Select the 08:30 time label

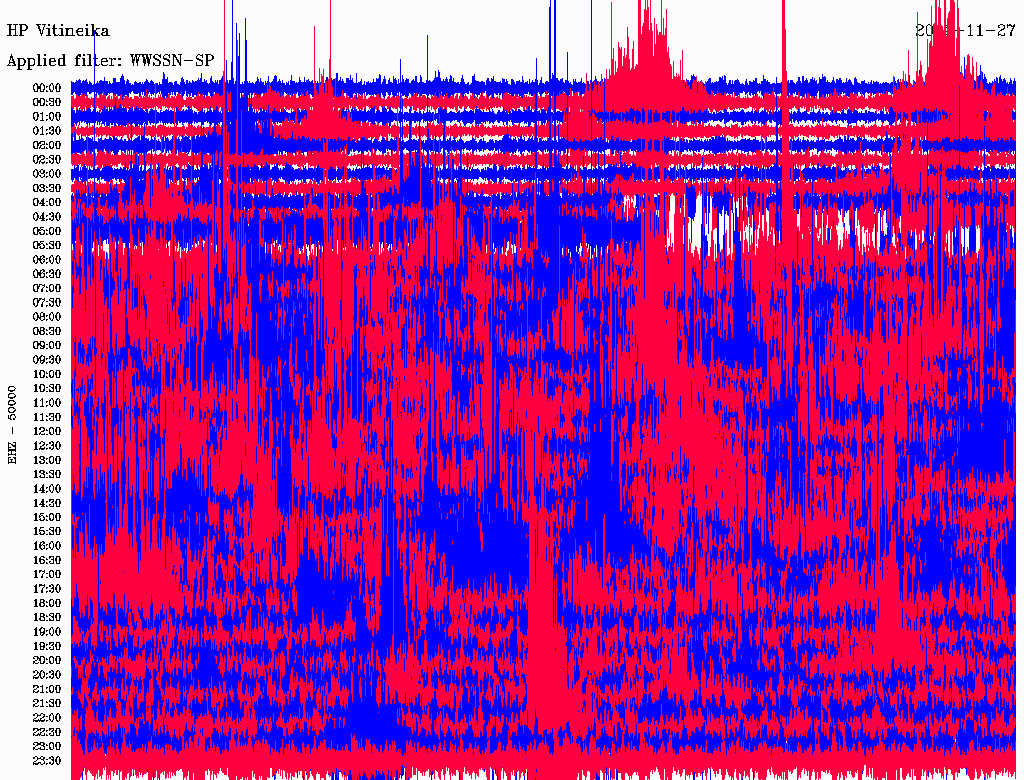coord(47,331)
